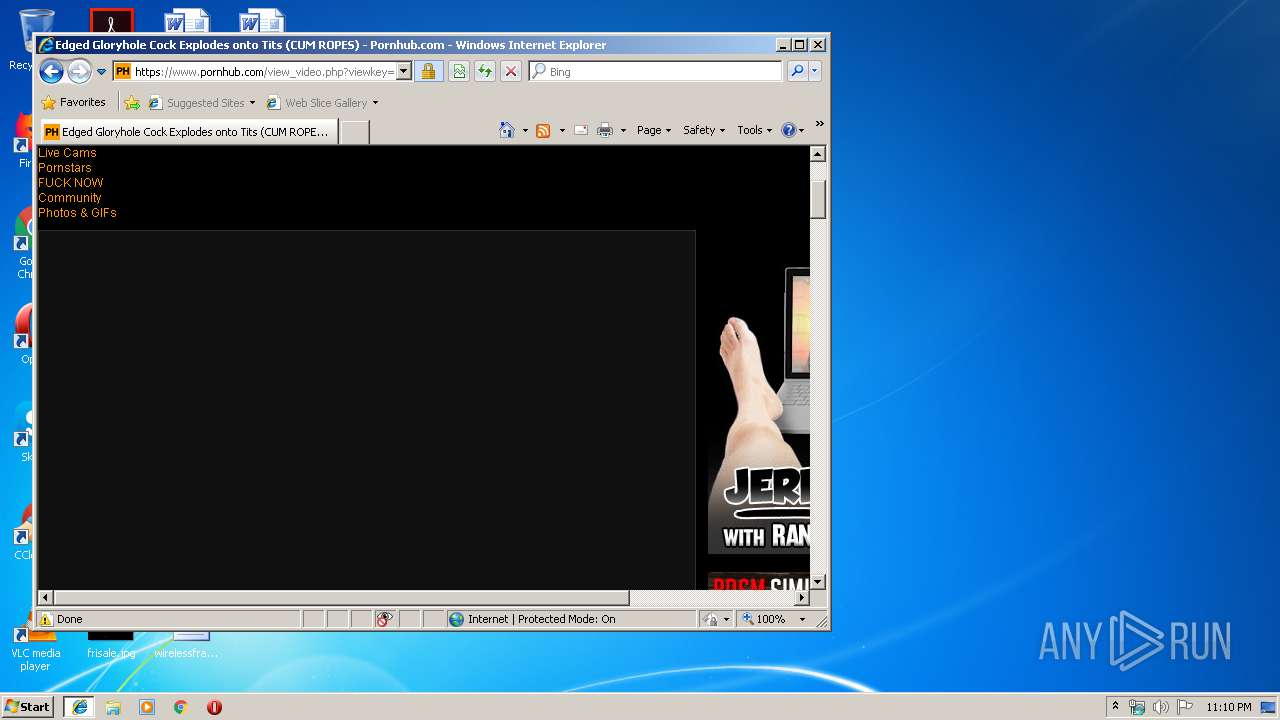Click the horizontal scrollbar right arrow
The image size is (1280, 720).
click(801, 597)
